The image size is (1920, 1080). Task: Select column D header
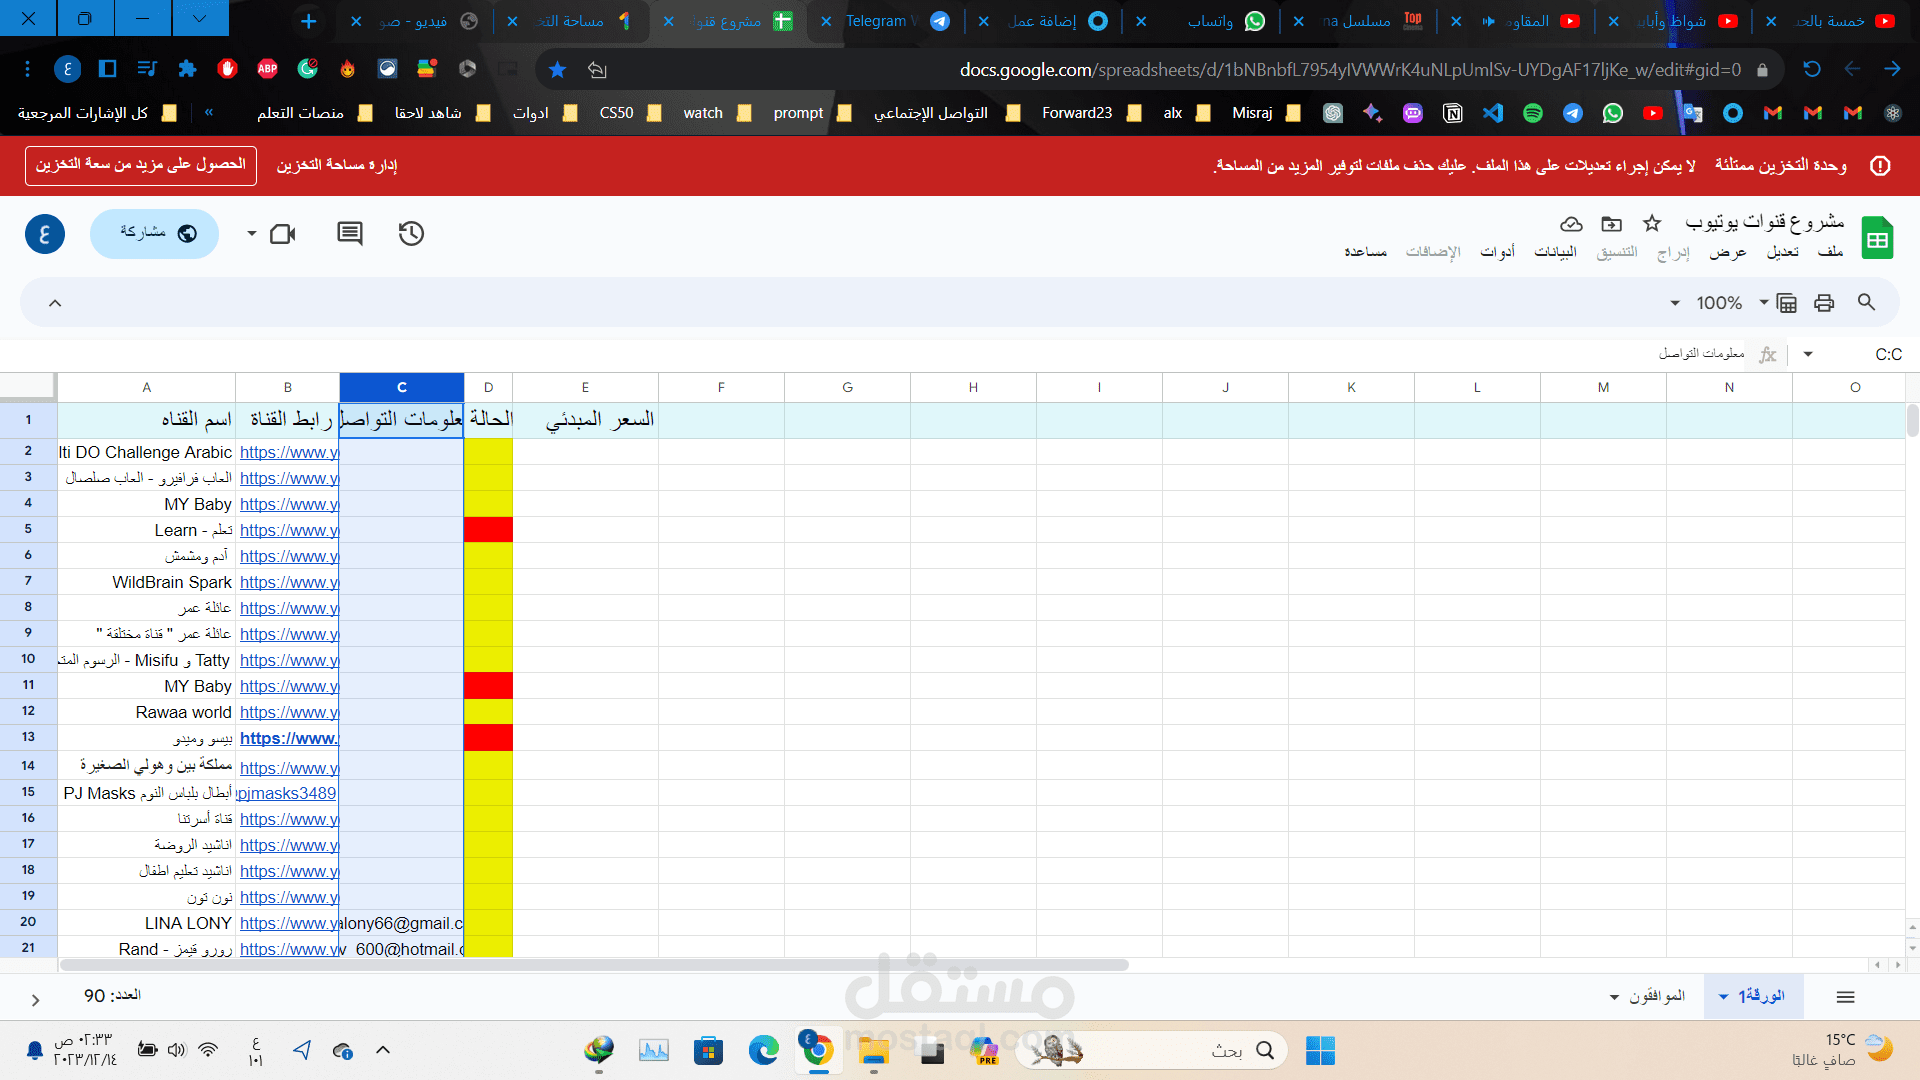tap(488, 387)
